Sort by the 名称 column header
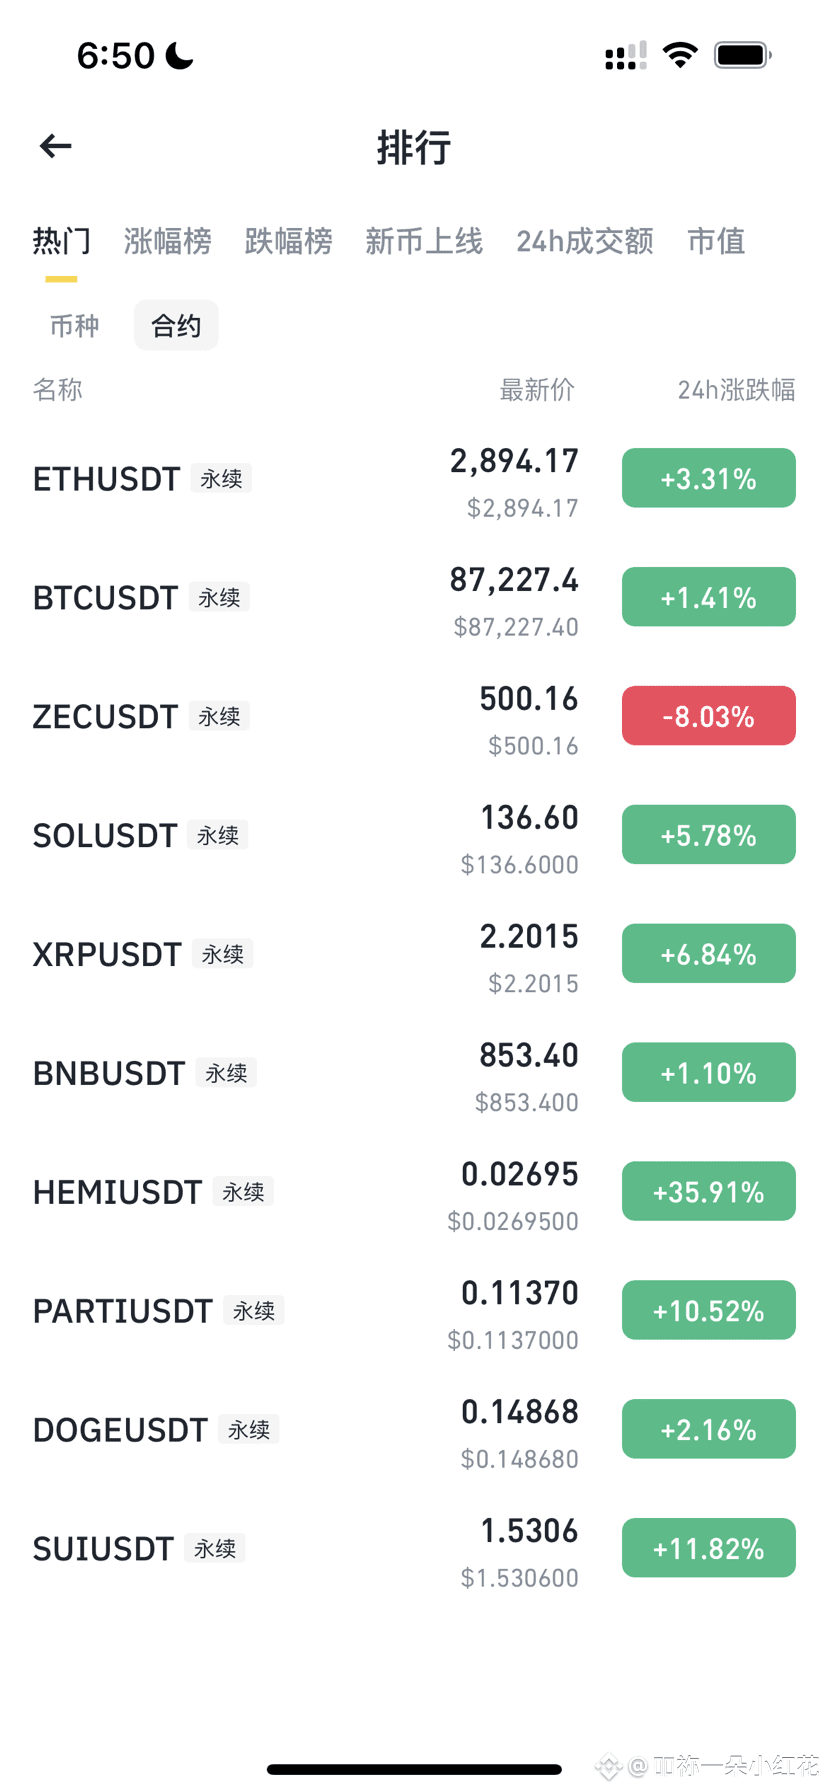 (x=58, y=390)
